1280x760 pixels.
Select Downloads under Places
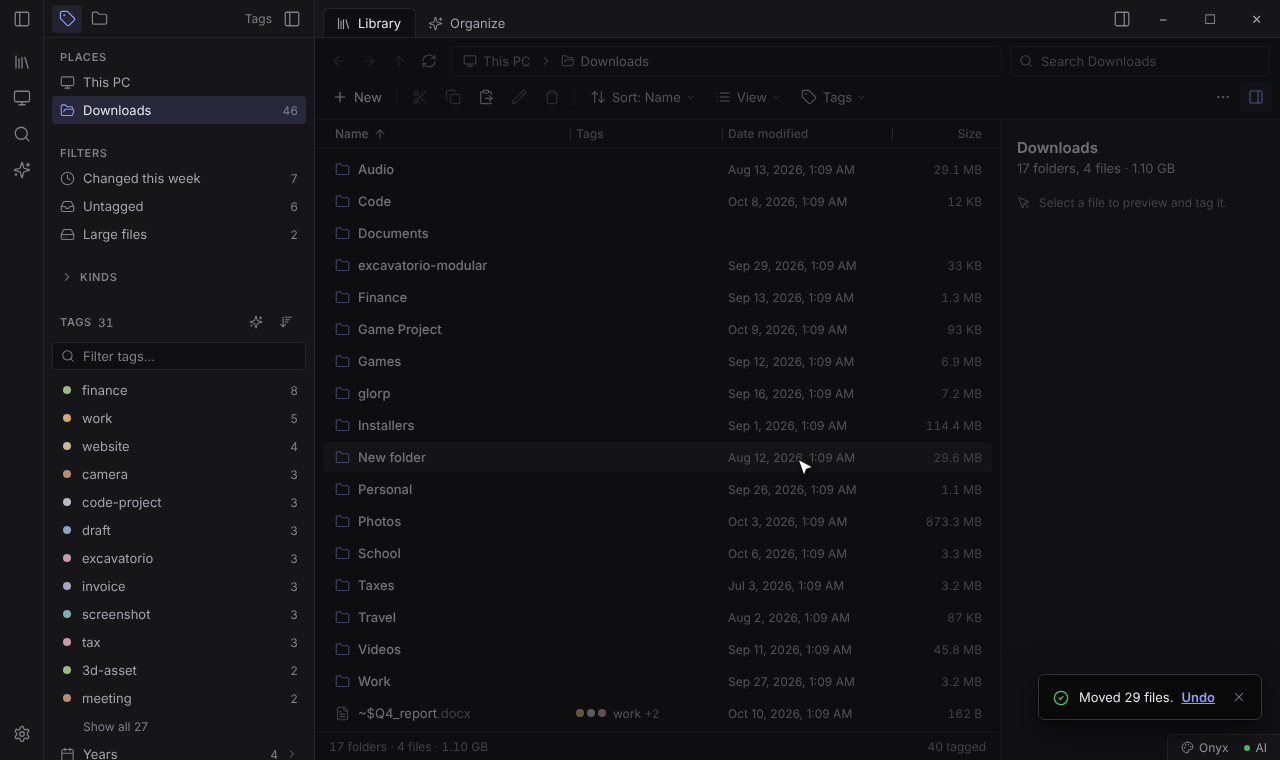[179, 110]
